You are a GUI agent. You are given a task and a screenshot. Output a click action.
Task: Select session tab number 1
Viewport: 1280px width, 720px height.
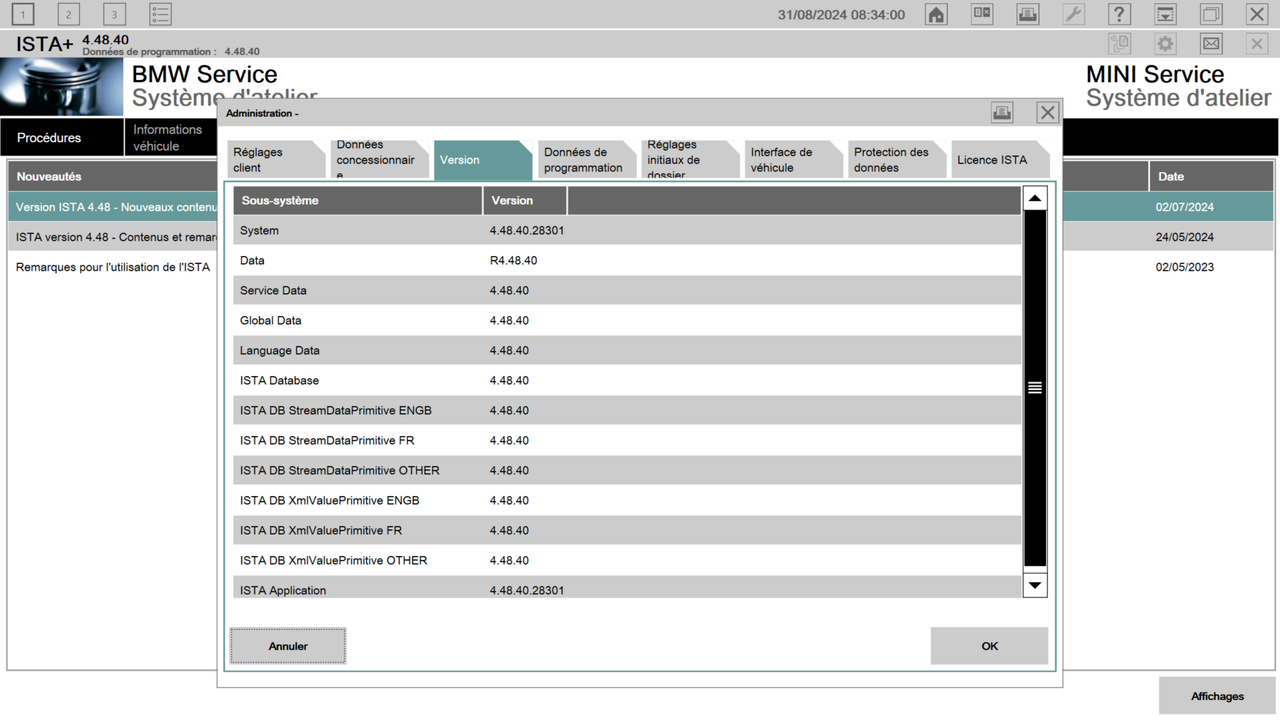22,14
